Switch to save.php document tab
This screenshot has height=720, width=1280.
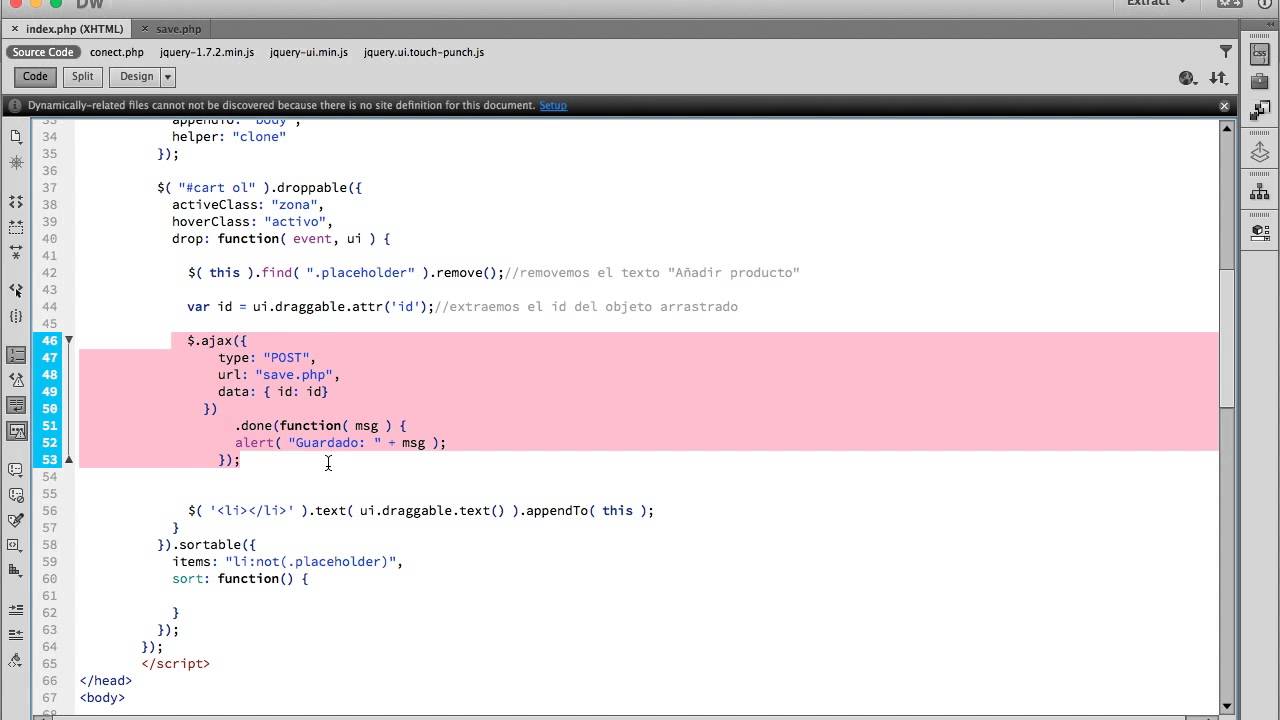pyautogui.click(x=178, y=29)
